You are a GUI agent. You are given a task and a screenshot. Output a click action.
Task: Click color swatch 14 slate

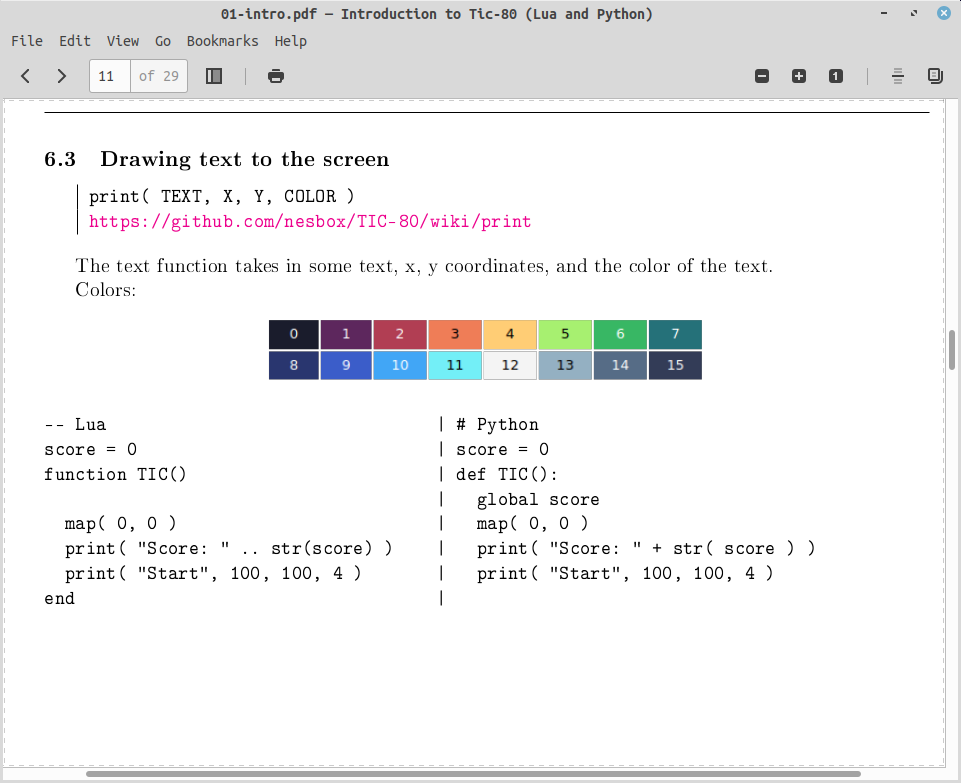[x=620, y=365]
